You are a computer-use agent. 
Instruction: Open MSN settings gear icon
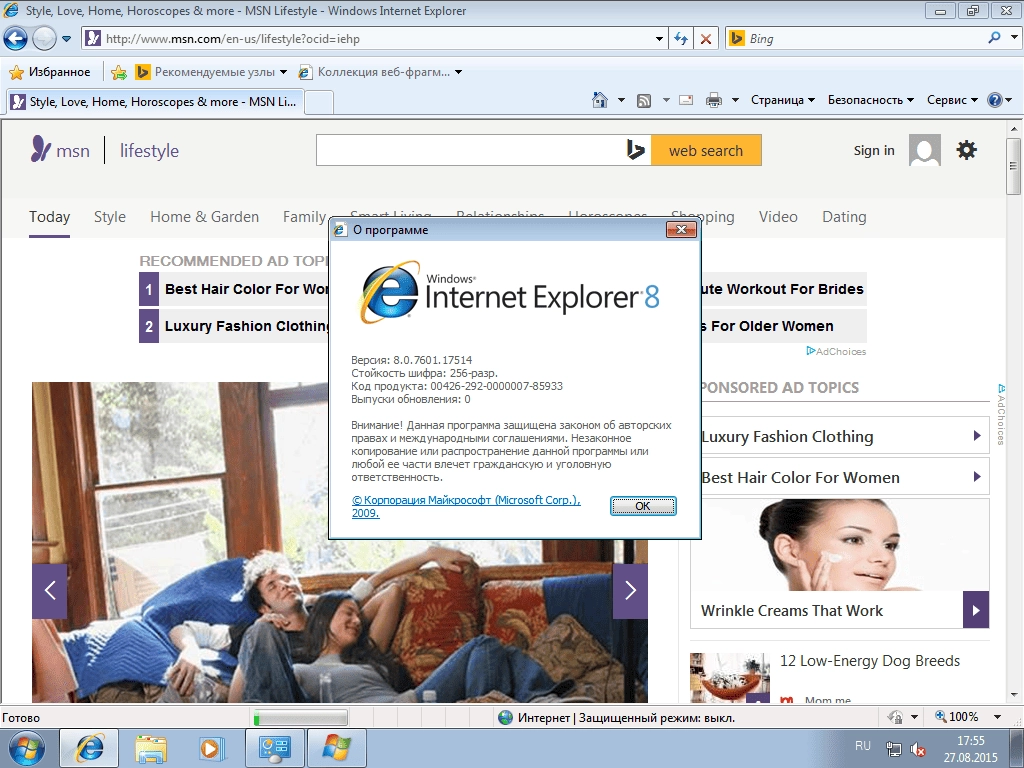coord(967,150)
